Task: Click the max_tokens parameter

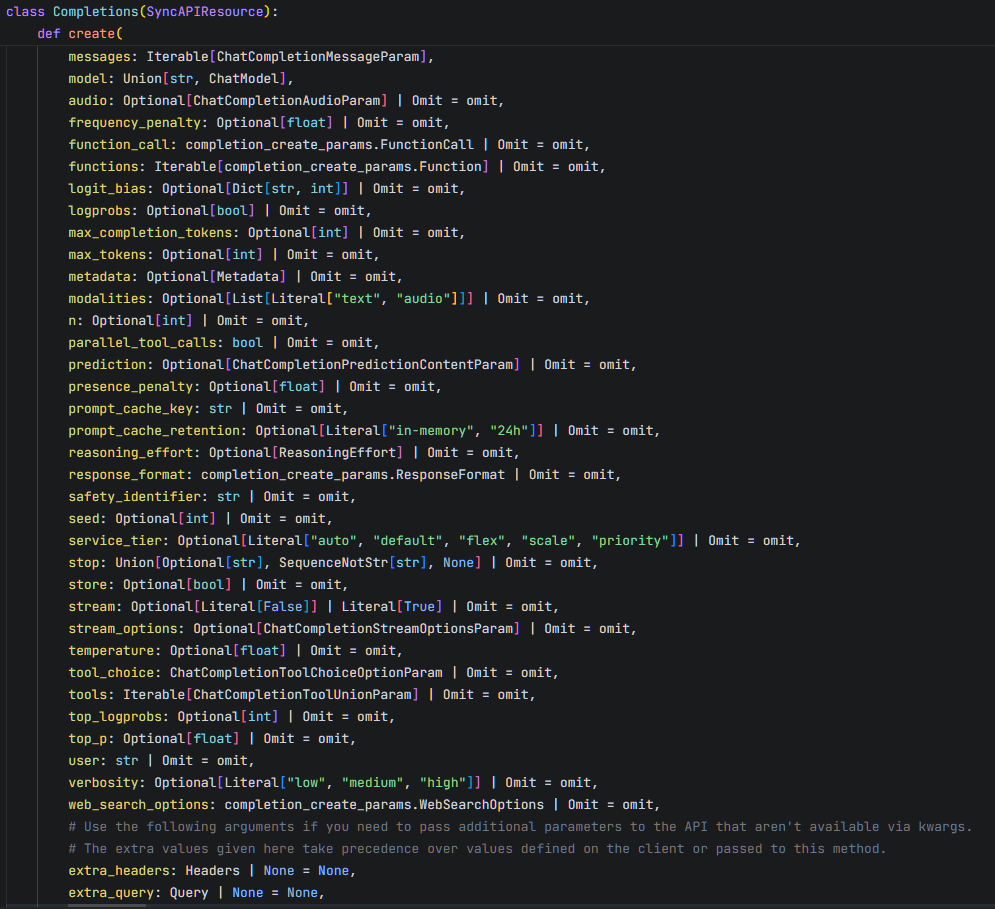Action: 107,255
